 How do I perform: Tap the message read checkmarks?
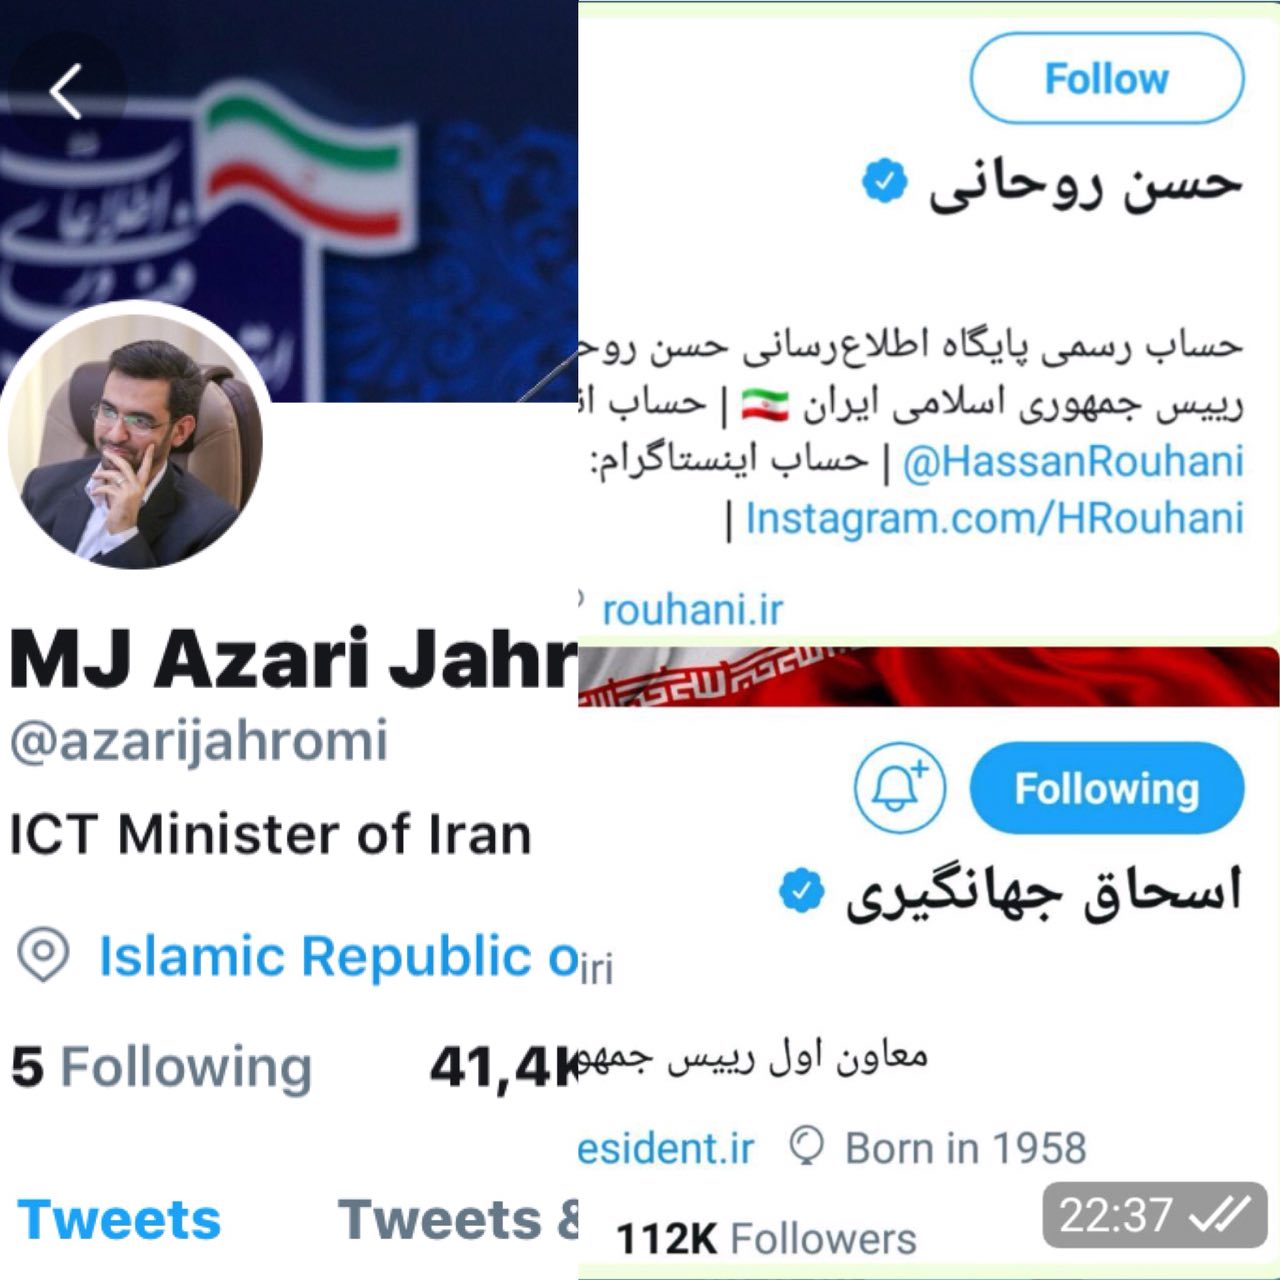click(1218, 1216)
